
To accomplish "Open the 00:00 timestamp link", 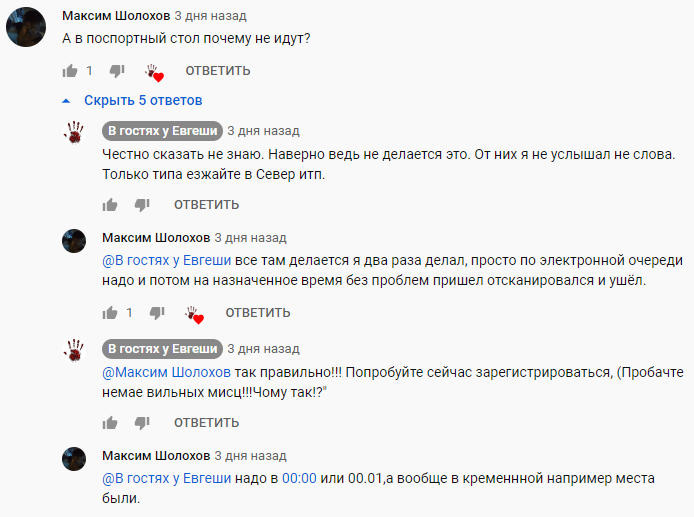I will tap(299, 479).
